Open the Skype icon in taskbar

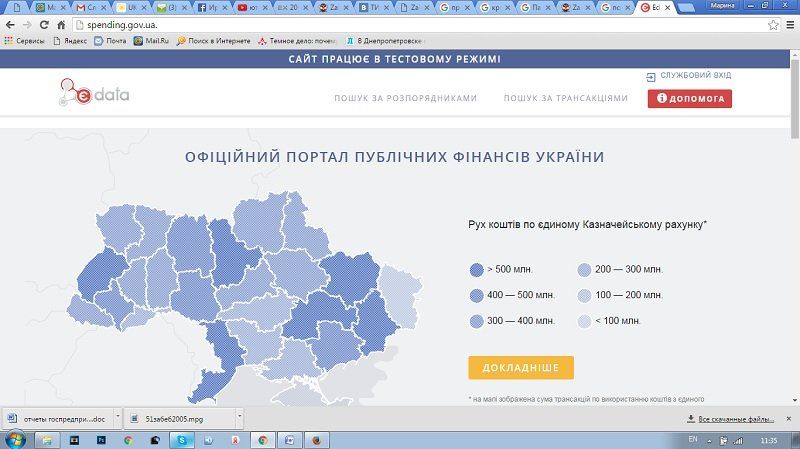coord(182,439)
